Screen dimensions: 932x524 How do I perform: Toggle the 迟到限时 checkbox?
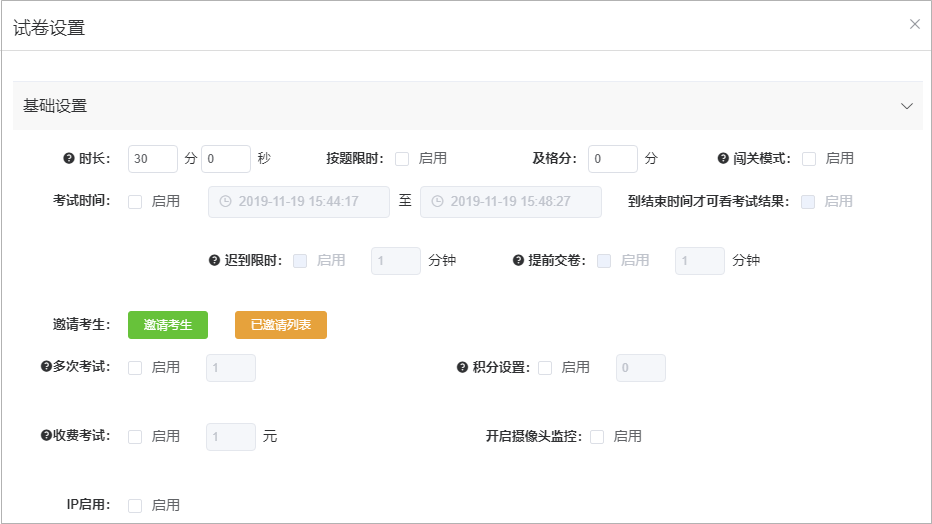tap(300, 260)
